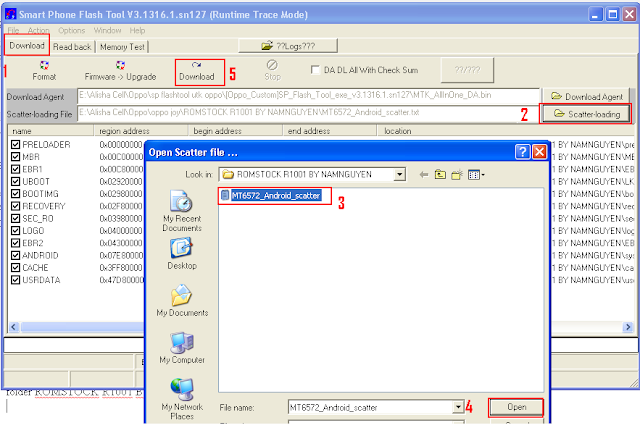Open the Window menu
The height and width of the screenshot is (428, 640).
pos(107,30)
